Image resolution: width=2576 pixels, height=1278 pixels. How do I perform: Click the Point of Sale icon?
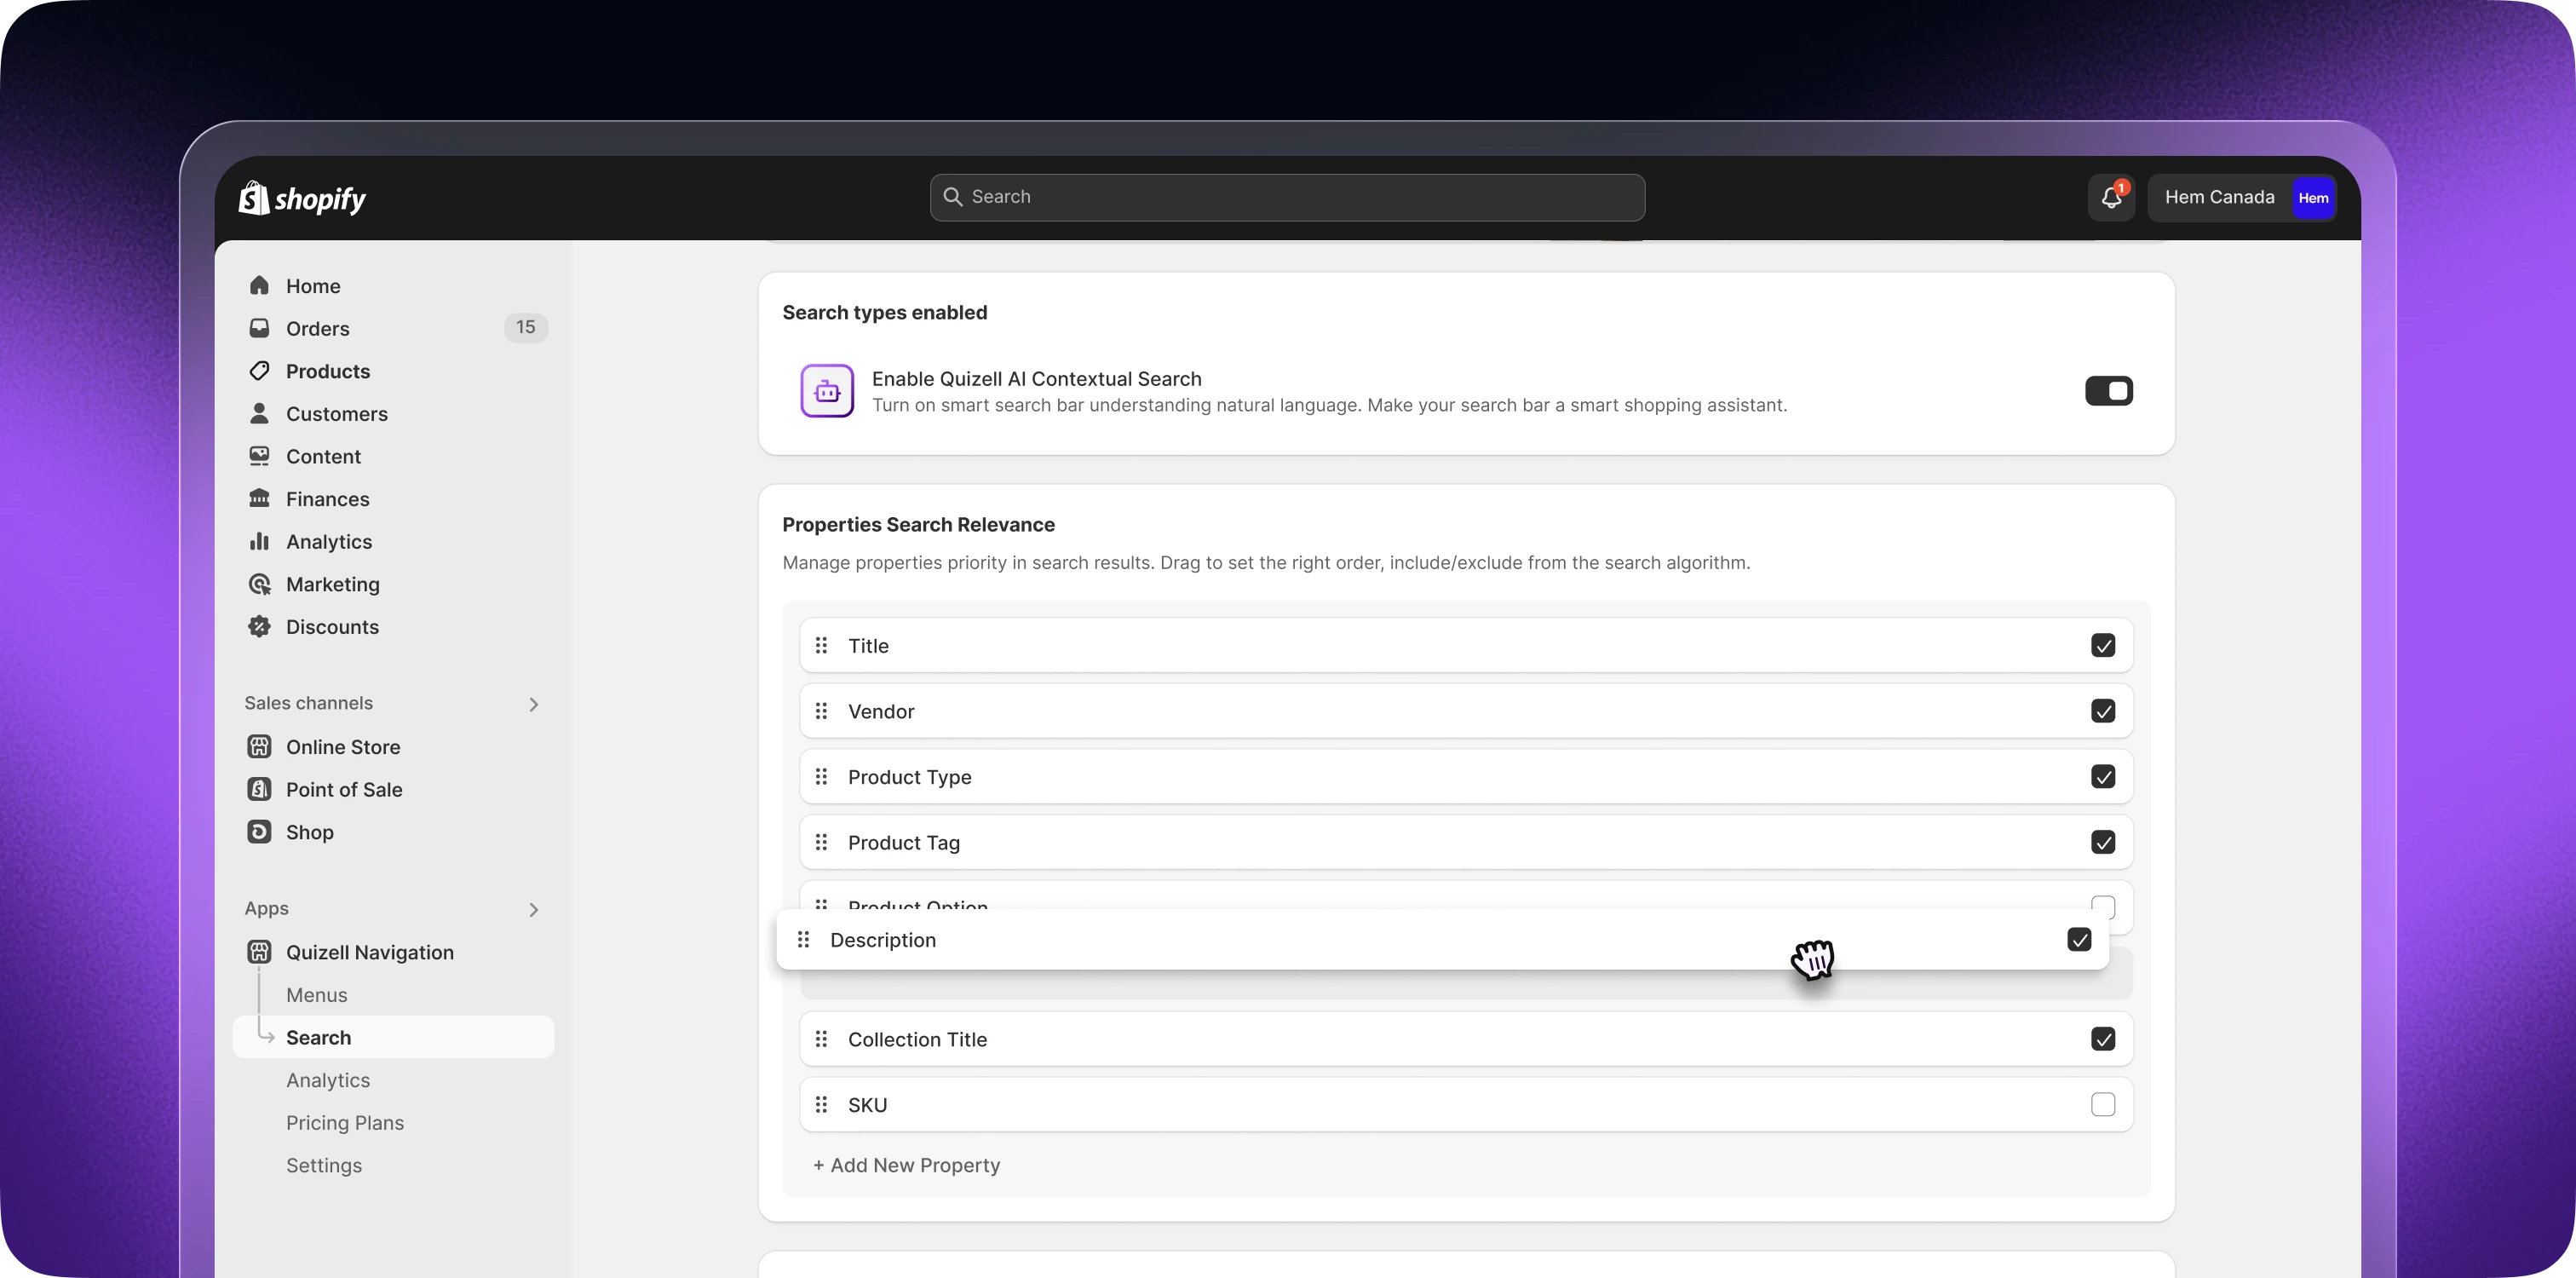tap(260, 789)
